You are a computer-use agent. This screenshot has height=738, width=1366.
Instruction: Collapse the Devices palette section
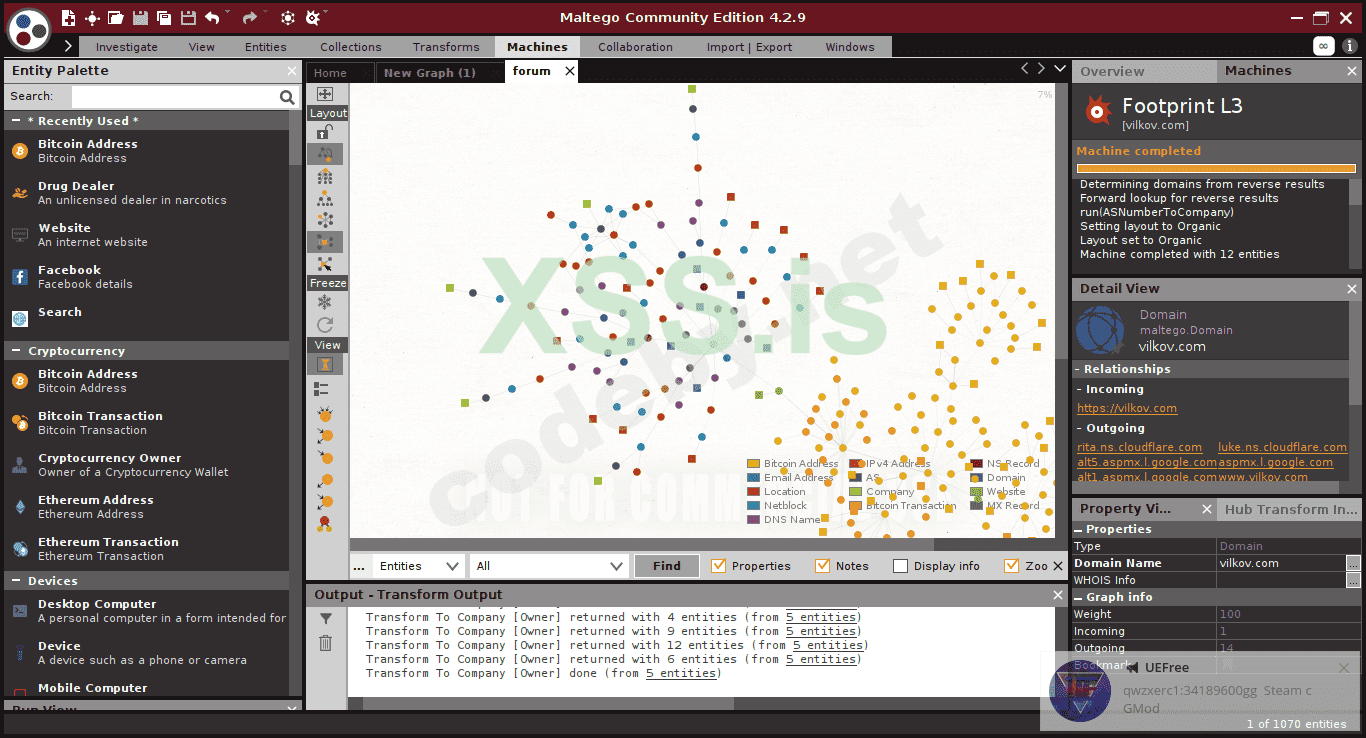[18, 581]
